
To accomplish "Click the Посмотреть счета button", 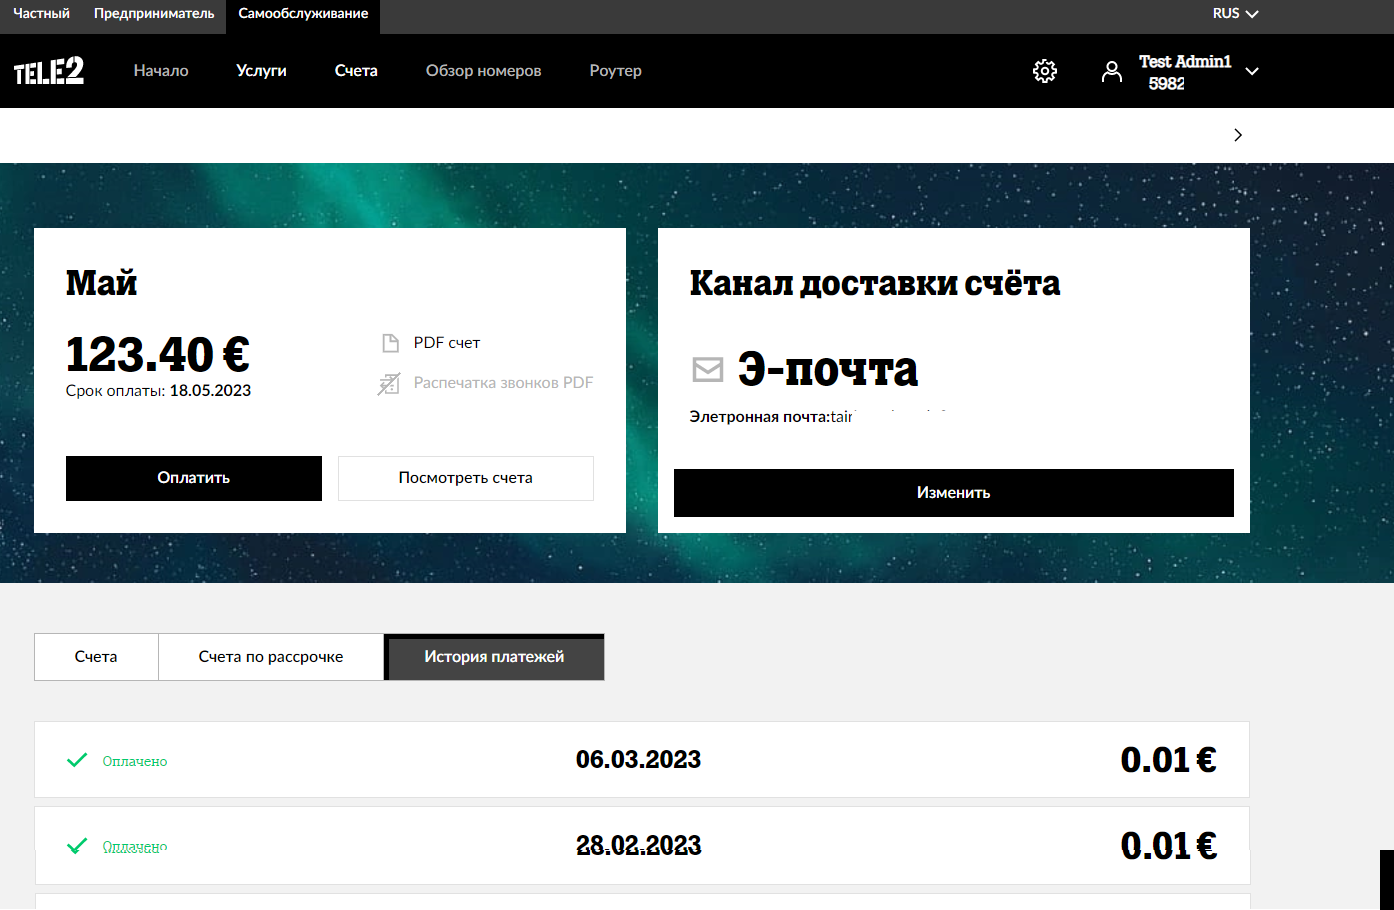I will click(466, 478).
